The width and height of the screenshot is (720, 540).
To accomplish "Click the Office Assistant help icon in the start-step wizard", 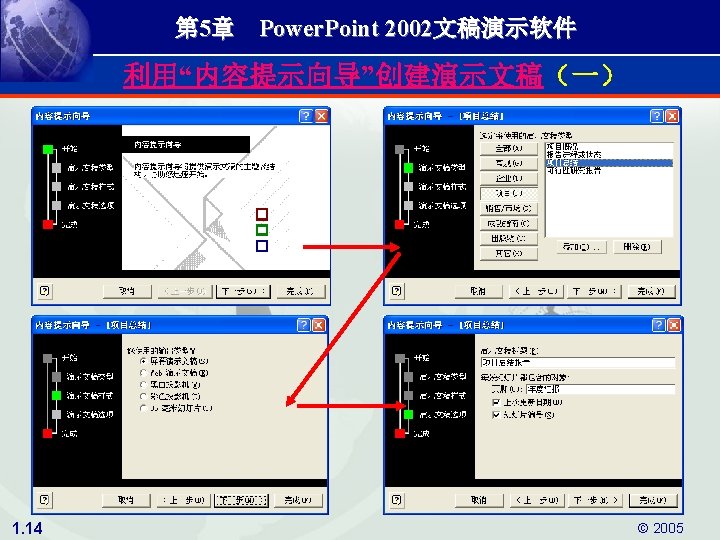I will pos(45,291).
